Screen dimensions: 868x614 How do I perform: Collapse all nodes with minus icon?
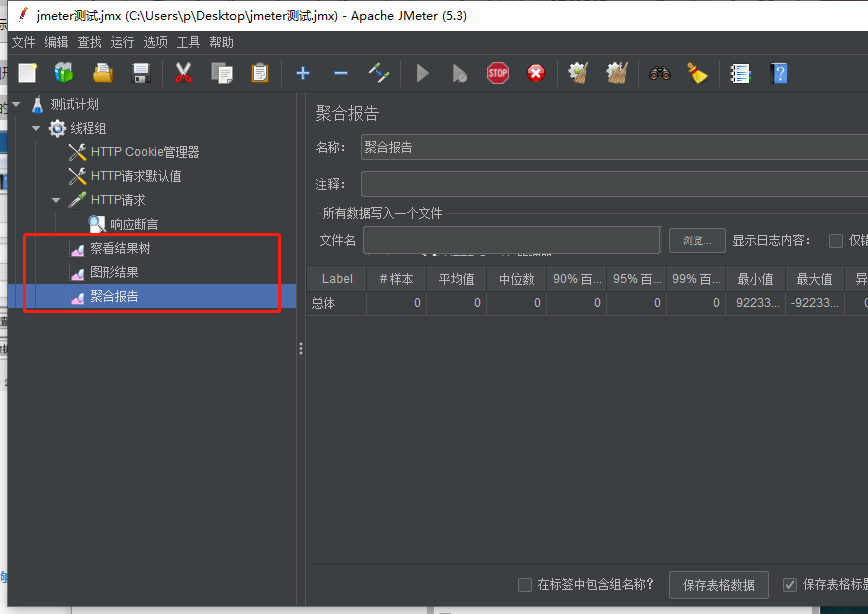click(x=341, y=73)
